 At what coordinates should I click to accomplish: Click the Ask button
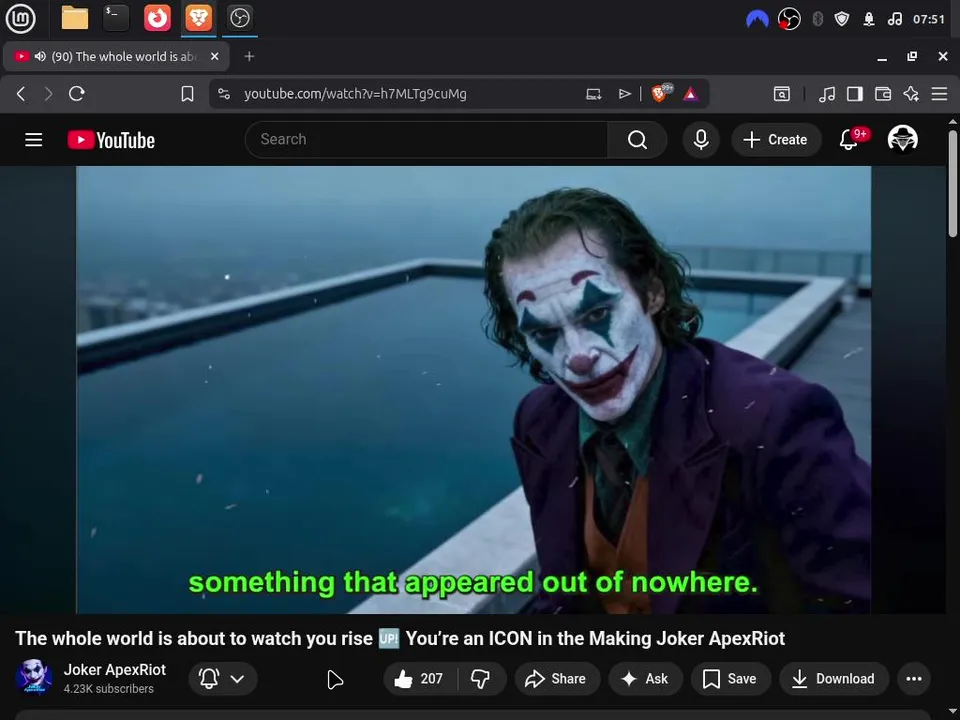[645, 678]
